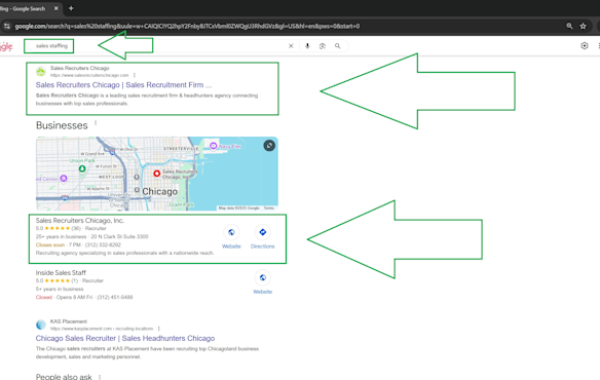Expand the Chicago map to full view

(269, 145)
